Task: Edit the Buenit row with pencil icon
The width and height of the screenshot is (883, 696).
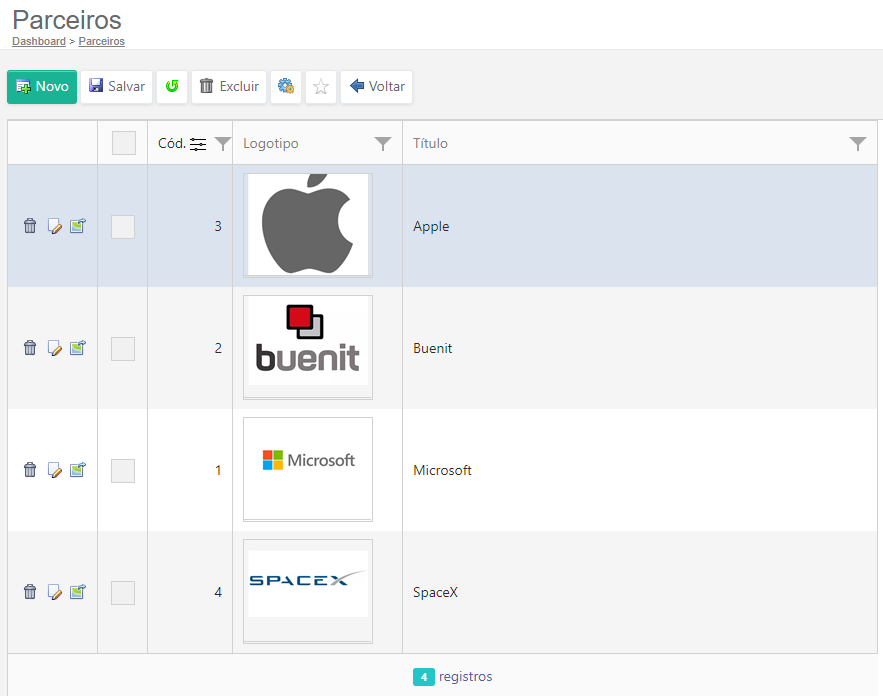Action: [55, 348]
